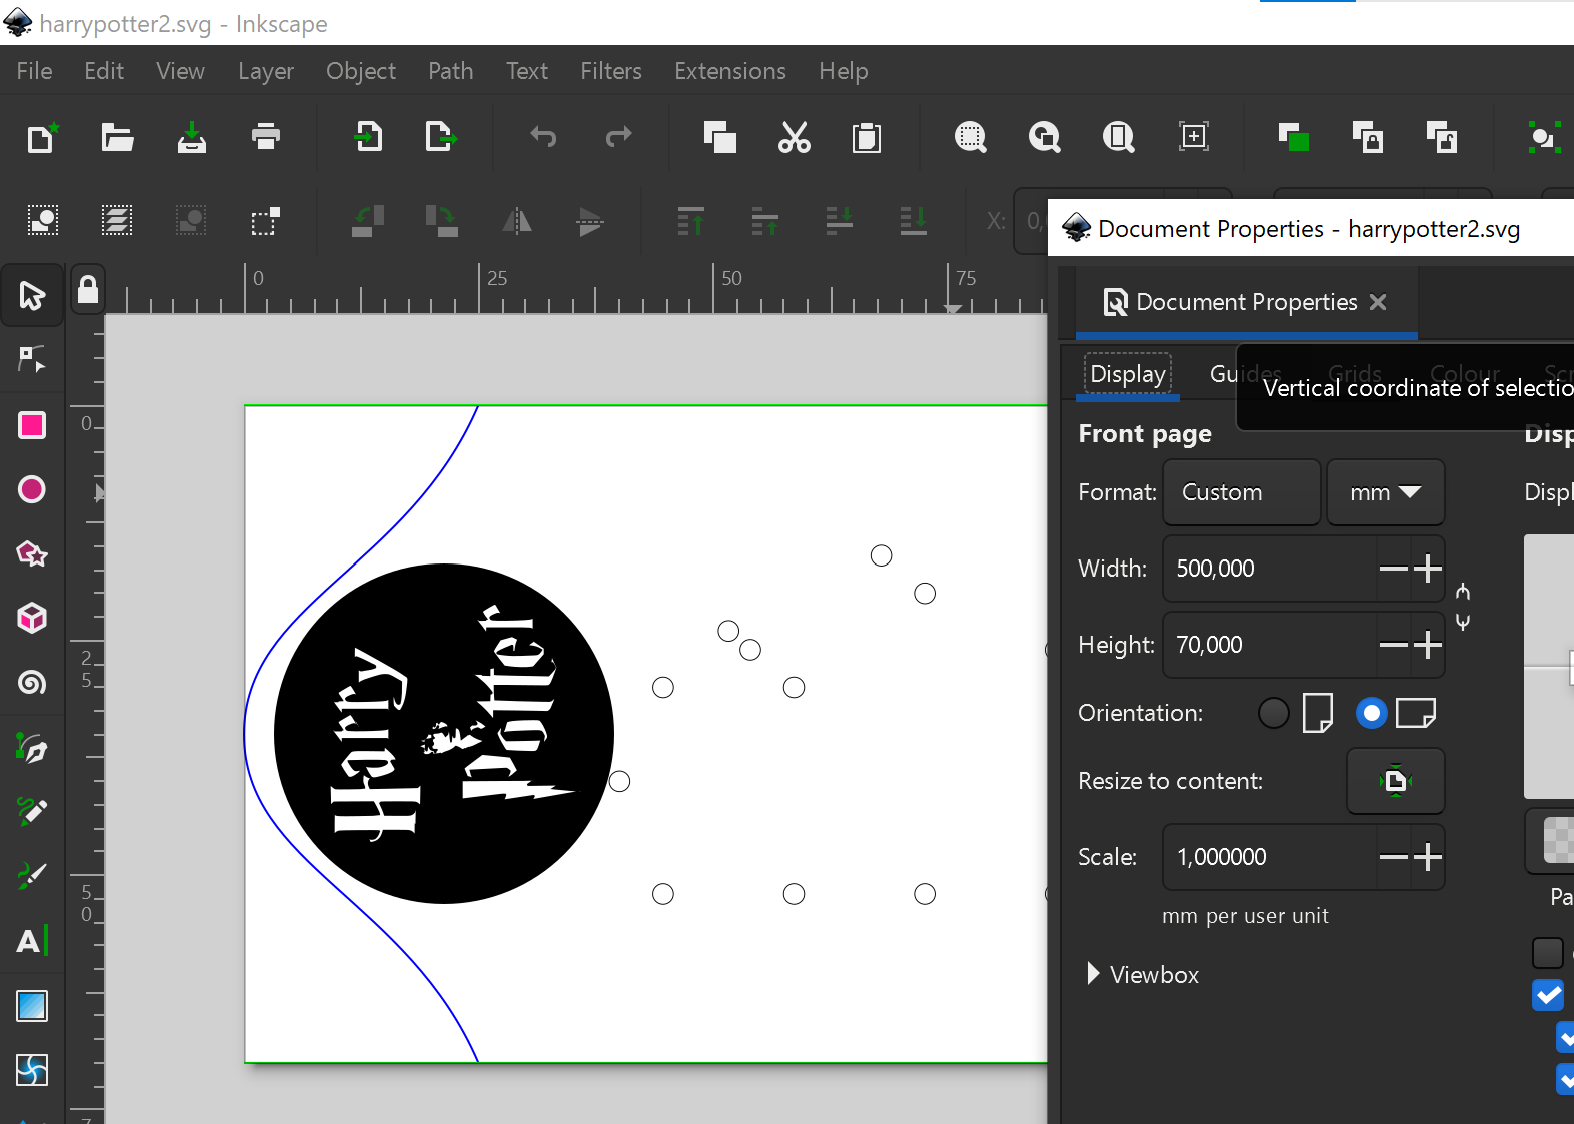Select the Ellipse tool
The image size is (1574, 1124).
click(x=32, y=489)
